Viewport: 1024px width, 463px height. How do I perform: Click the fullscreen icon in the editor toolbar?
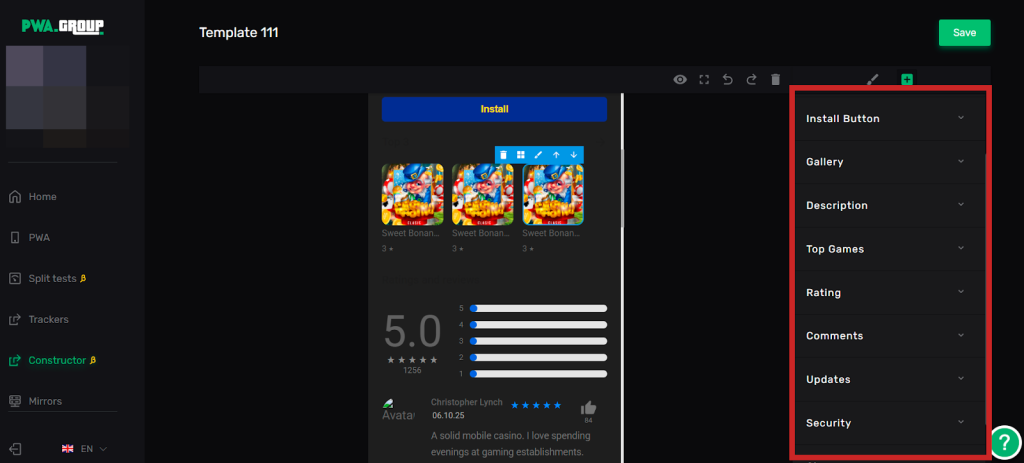pyautogui.click(x=704, y=80)
